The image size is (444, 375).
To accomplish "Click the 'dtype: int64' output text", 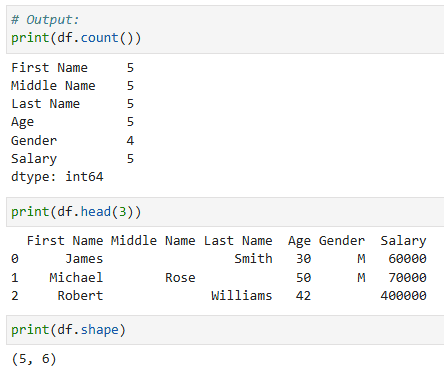I will [57, 176].
